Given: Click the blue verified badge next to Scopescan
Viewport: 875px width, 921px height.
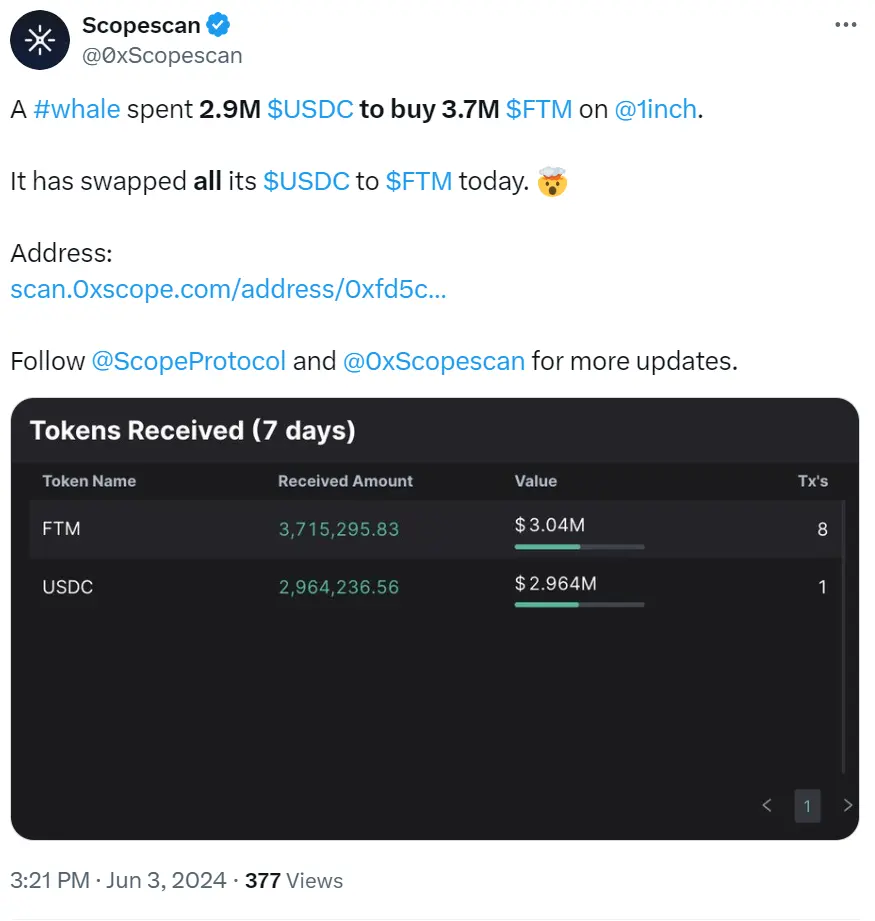Looking at the screenshot, I should [217, 25].
